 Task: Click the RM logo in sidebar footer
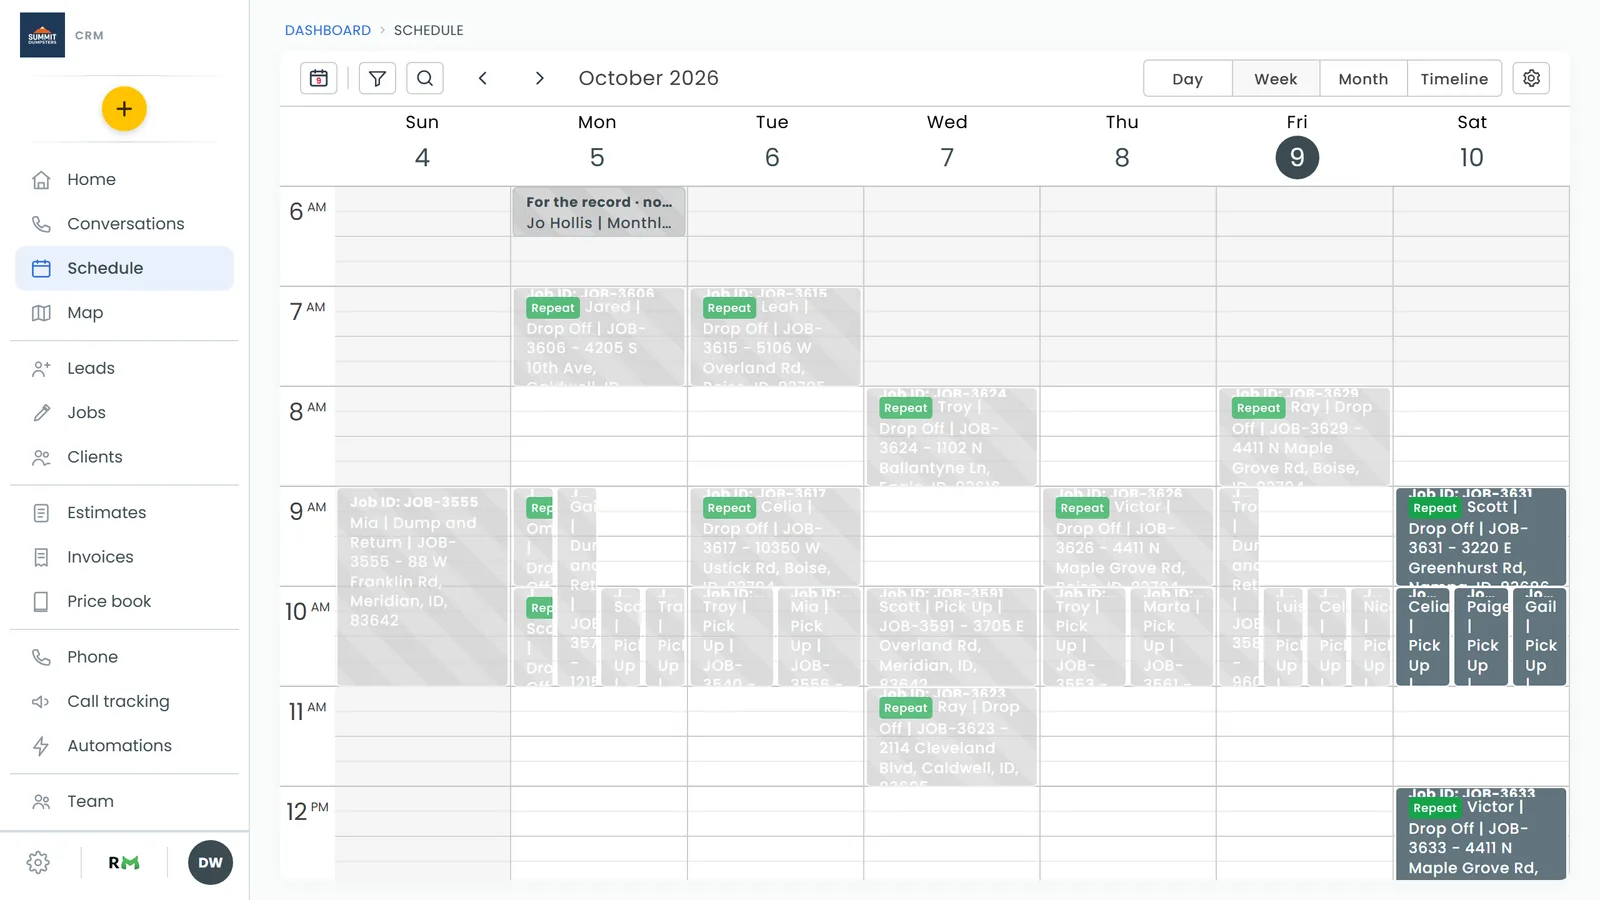click(124, 862)
